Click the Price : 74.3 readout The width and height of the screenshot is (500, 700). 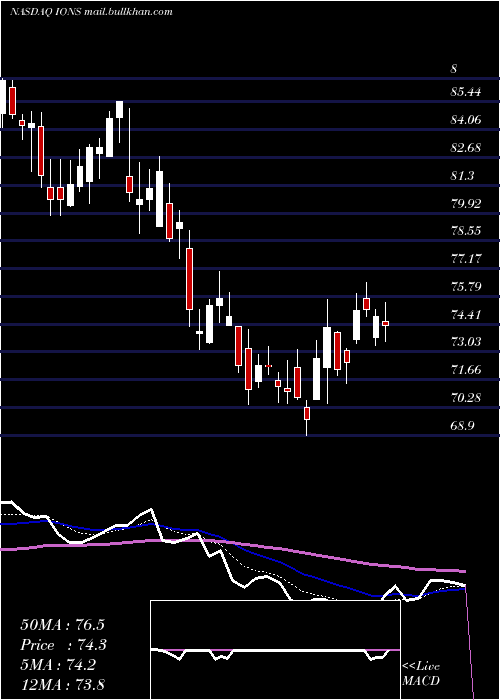(x=63, y=645)
